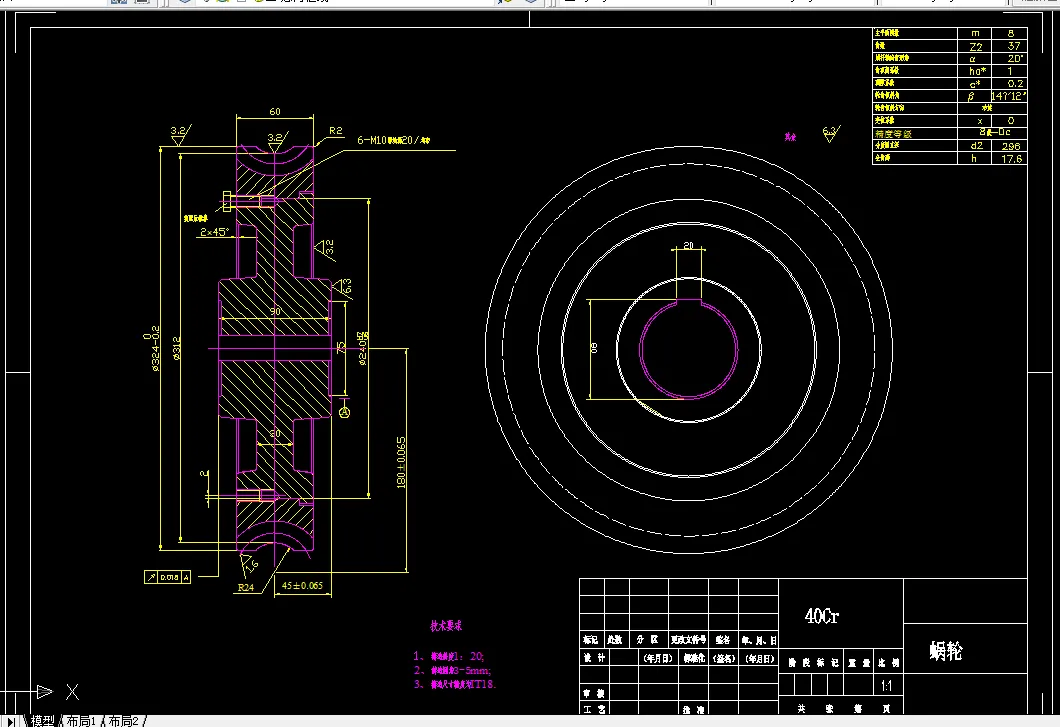Select the 20 keyway width dimension in circular view
The height and width of the screenshot is (727, 1060).
click(688, 245)
